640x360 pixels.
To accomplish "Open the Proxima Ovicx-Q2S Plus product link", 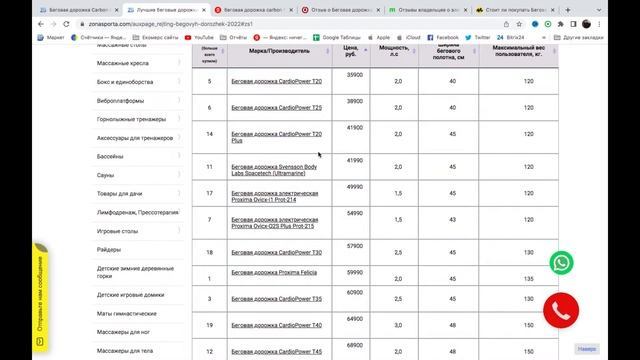I will (275, 223).
